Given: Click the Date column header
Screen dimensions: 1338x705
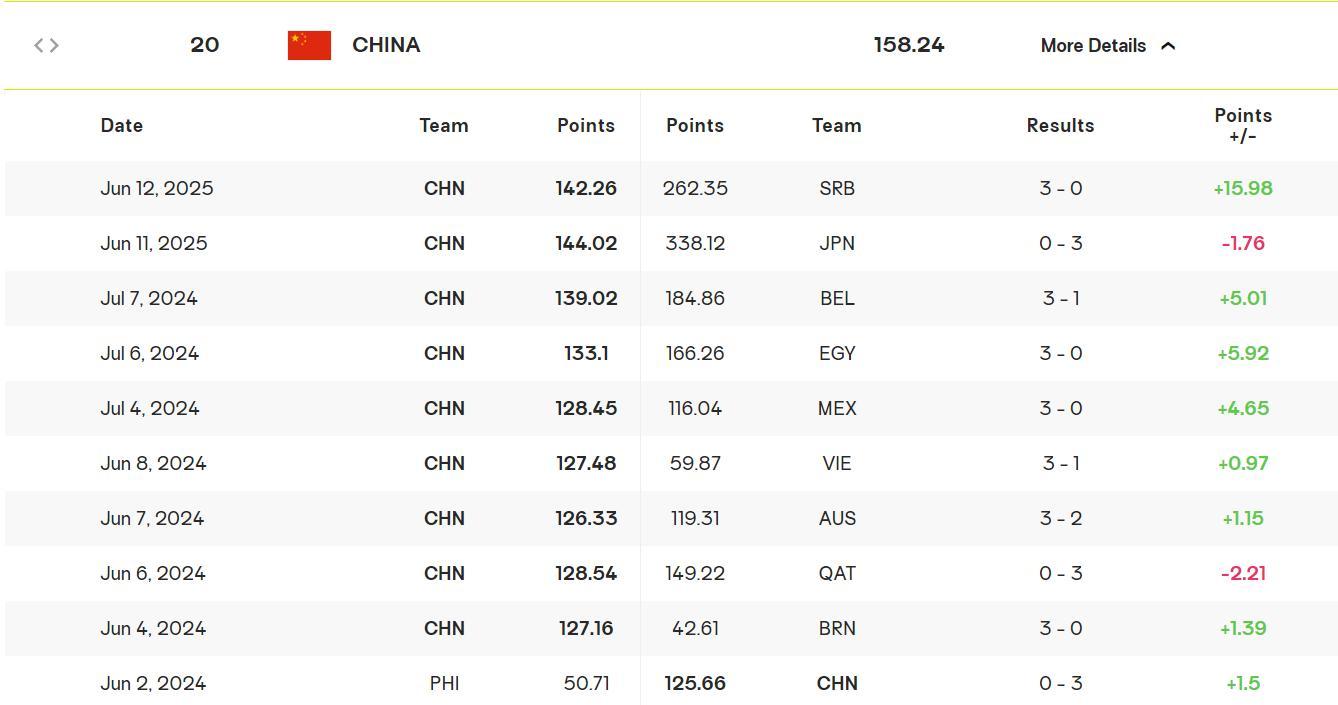Looking at the screenshot, I should tap(122, 125).
